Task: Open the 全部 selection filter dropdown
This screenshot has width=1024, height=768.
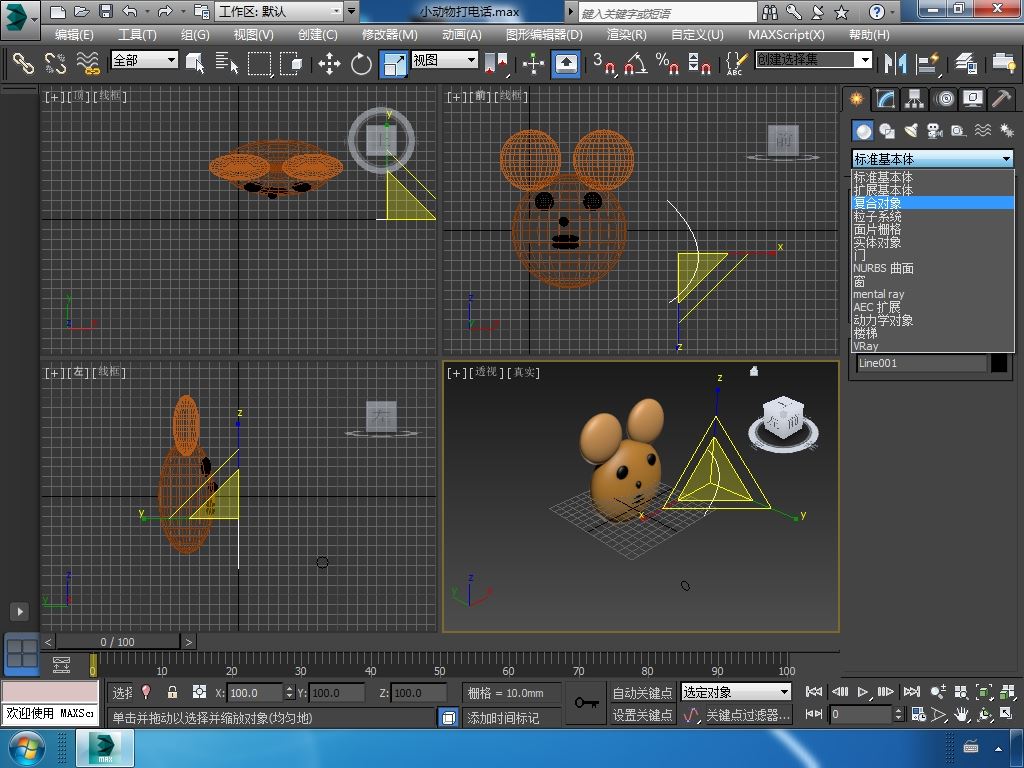Action: [144, 60]
